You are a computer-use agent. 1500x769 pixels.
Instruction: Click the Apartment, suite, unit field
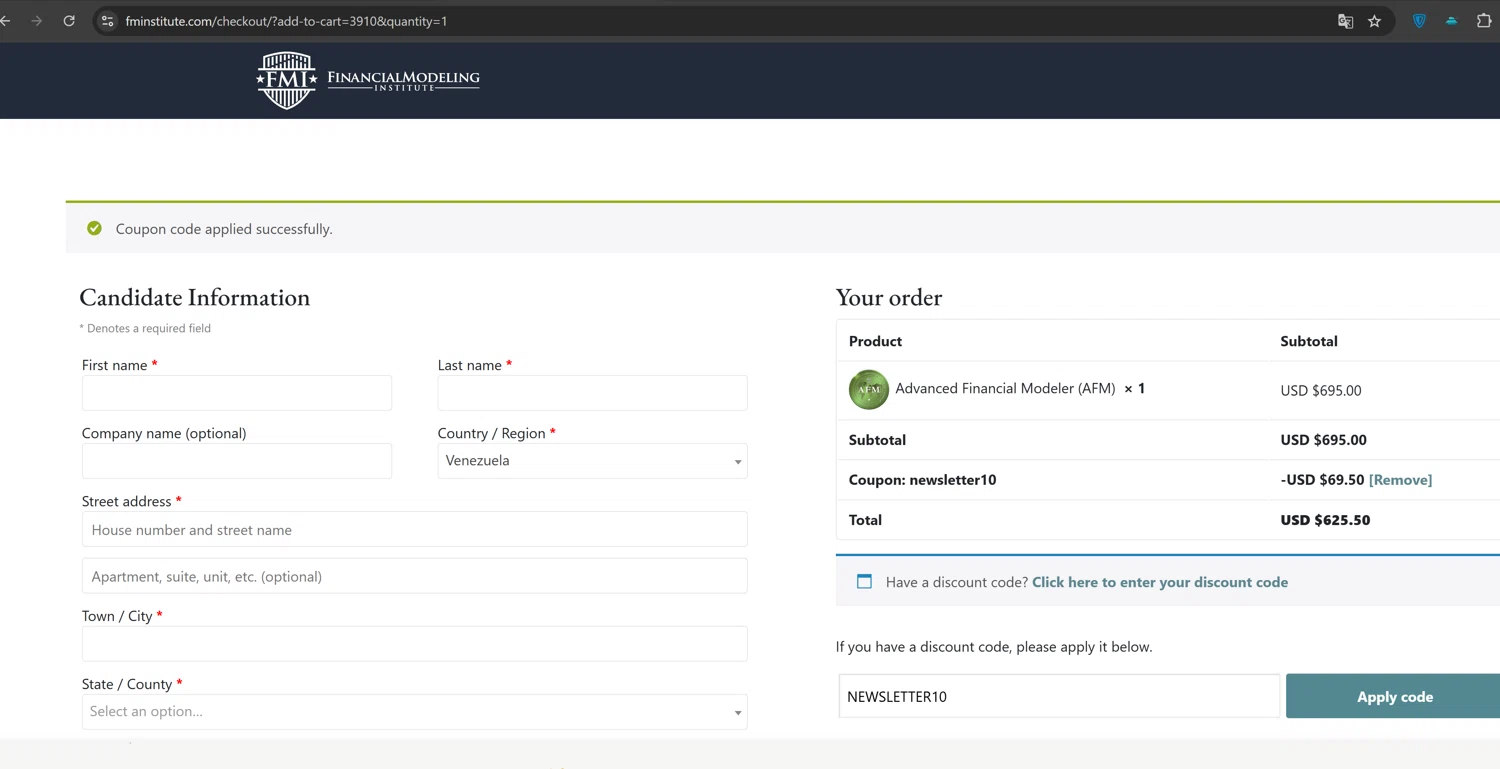pyautogui.click(x=414, y=576)
